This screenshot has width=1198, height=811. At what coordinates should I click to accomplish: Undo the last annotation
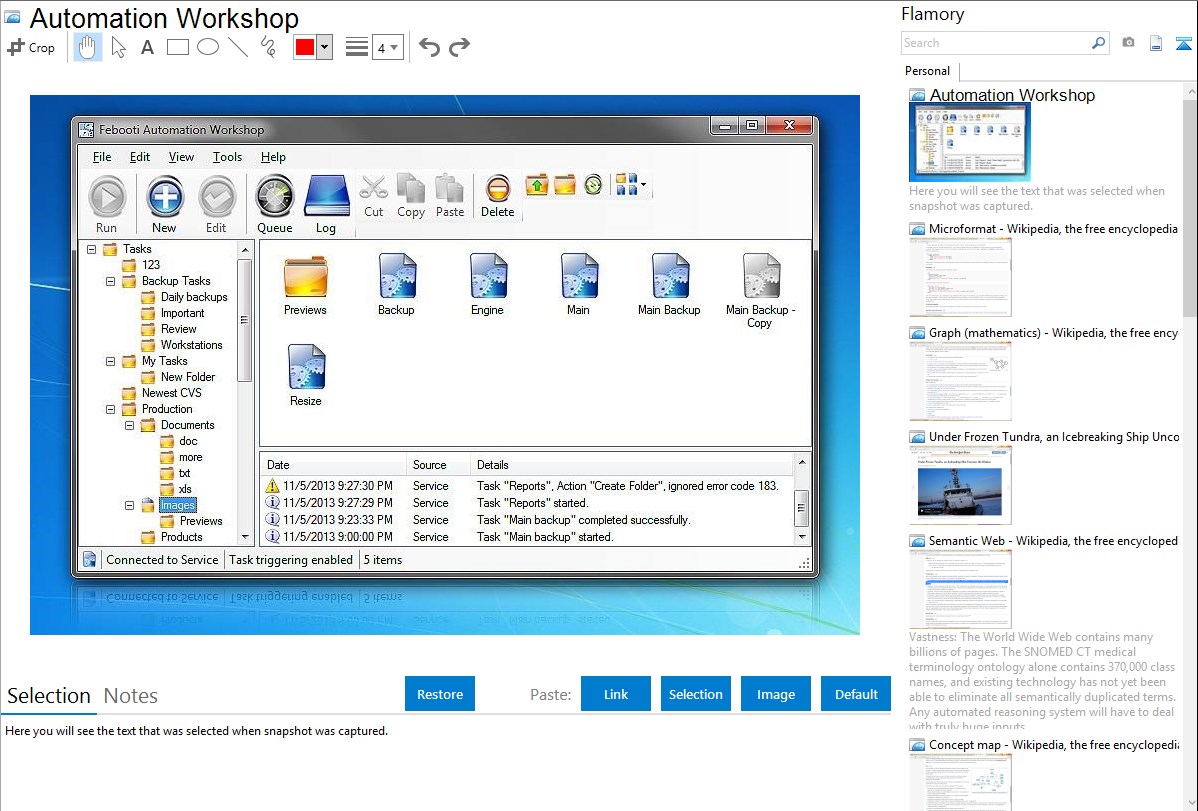pyautogui.click(x=429, y=47)
